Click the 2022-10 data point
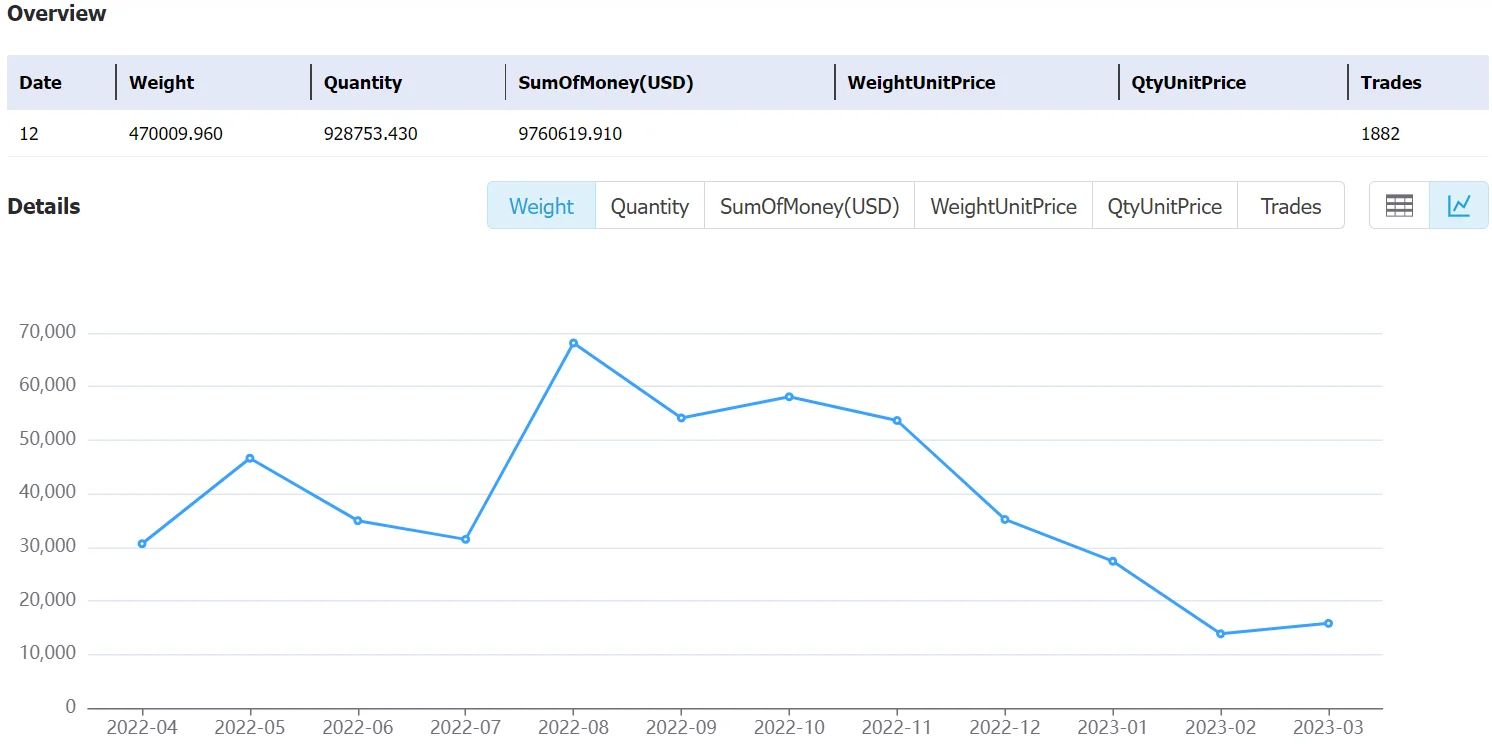1492x744 pixels. tap(789, 397)
